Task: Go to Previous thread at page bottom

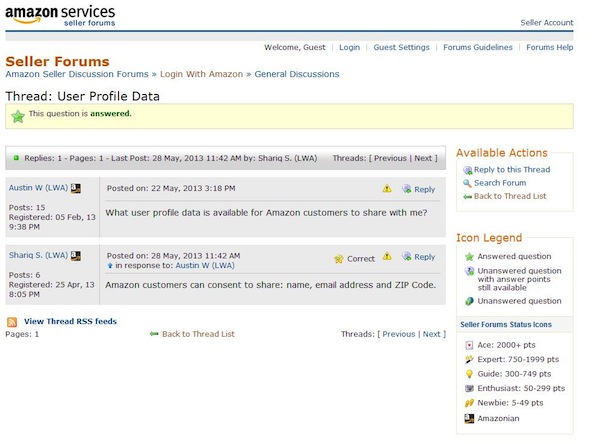Action: coord(399,334)
